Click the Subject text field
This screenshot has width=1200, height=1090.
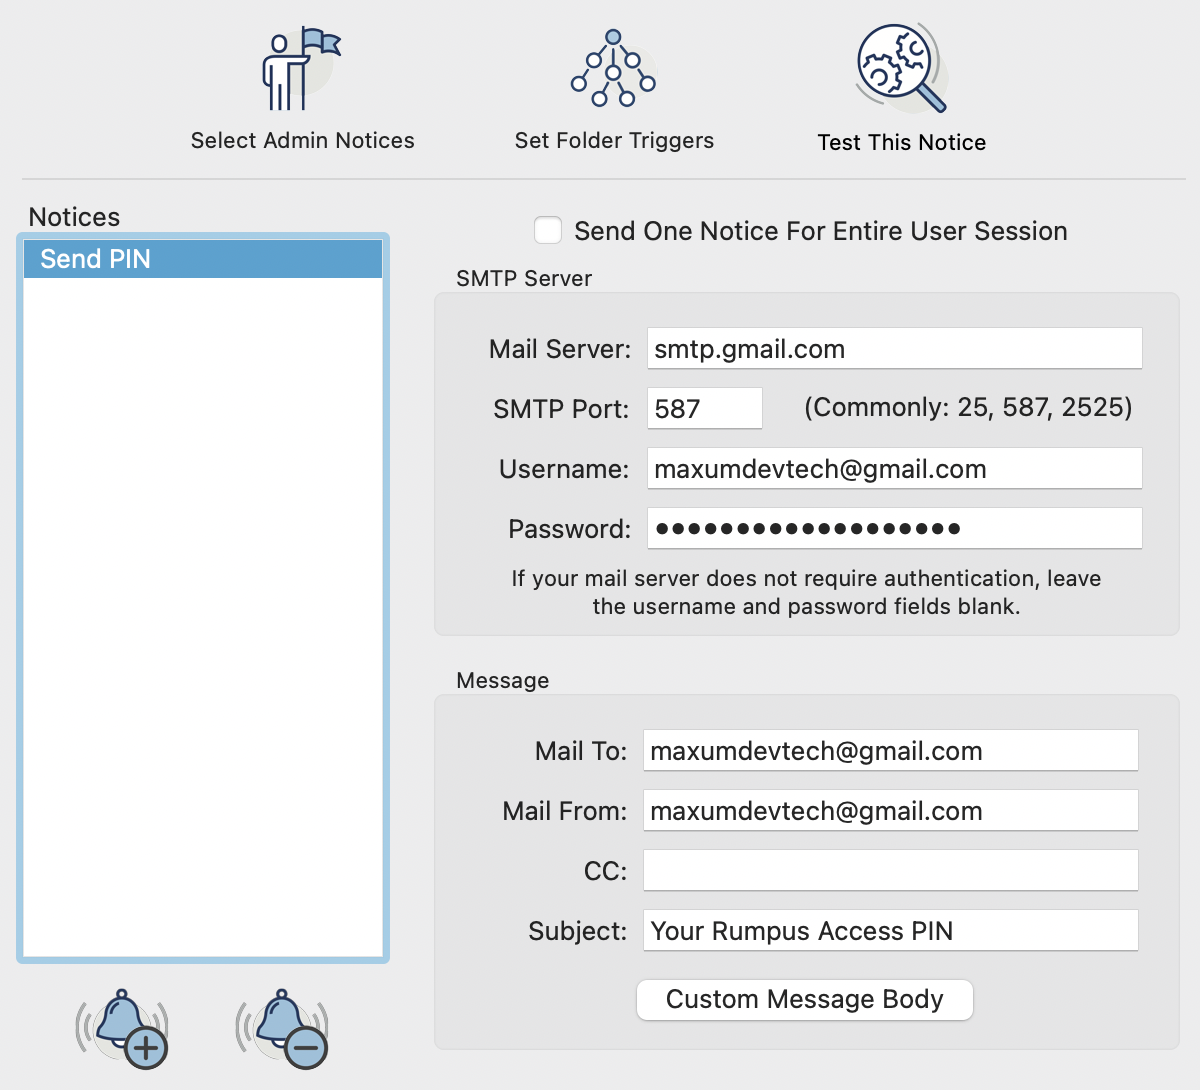(890, 931)
